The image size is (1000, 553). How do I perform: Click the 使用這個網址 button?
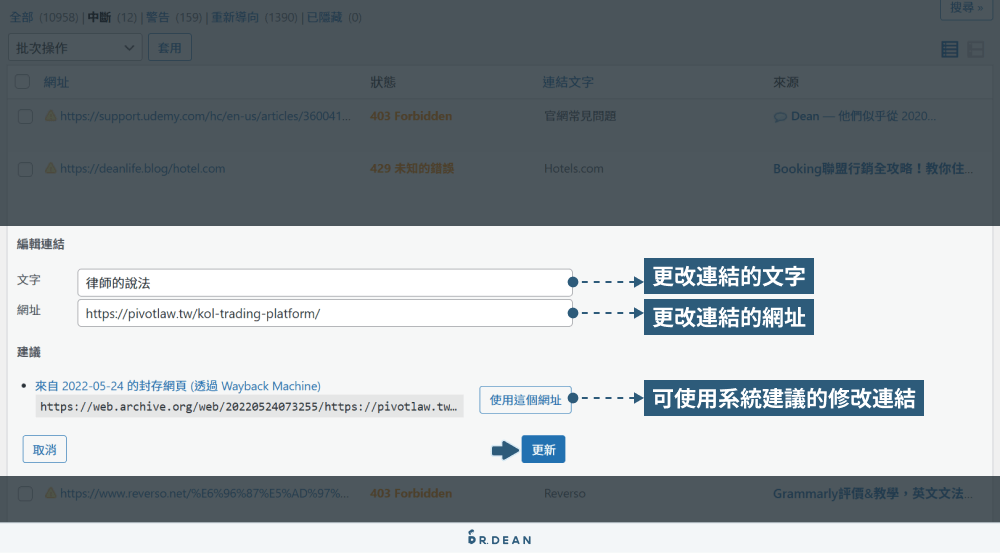point(526,400)
